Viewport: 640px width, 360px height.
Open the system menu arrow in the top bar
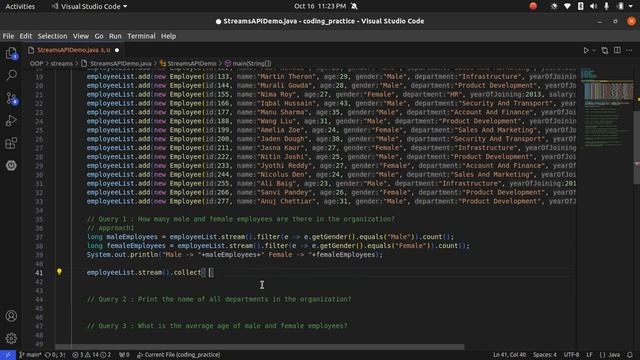click(x=631, y=7)
